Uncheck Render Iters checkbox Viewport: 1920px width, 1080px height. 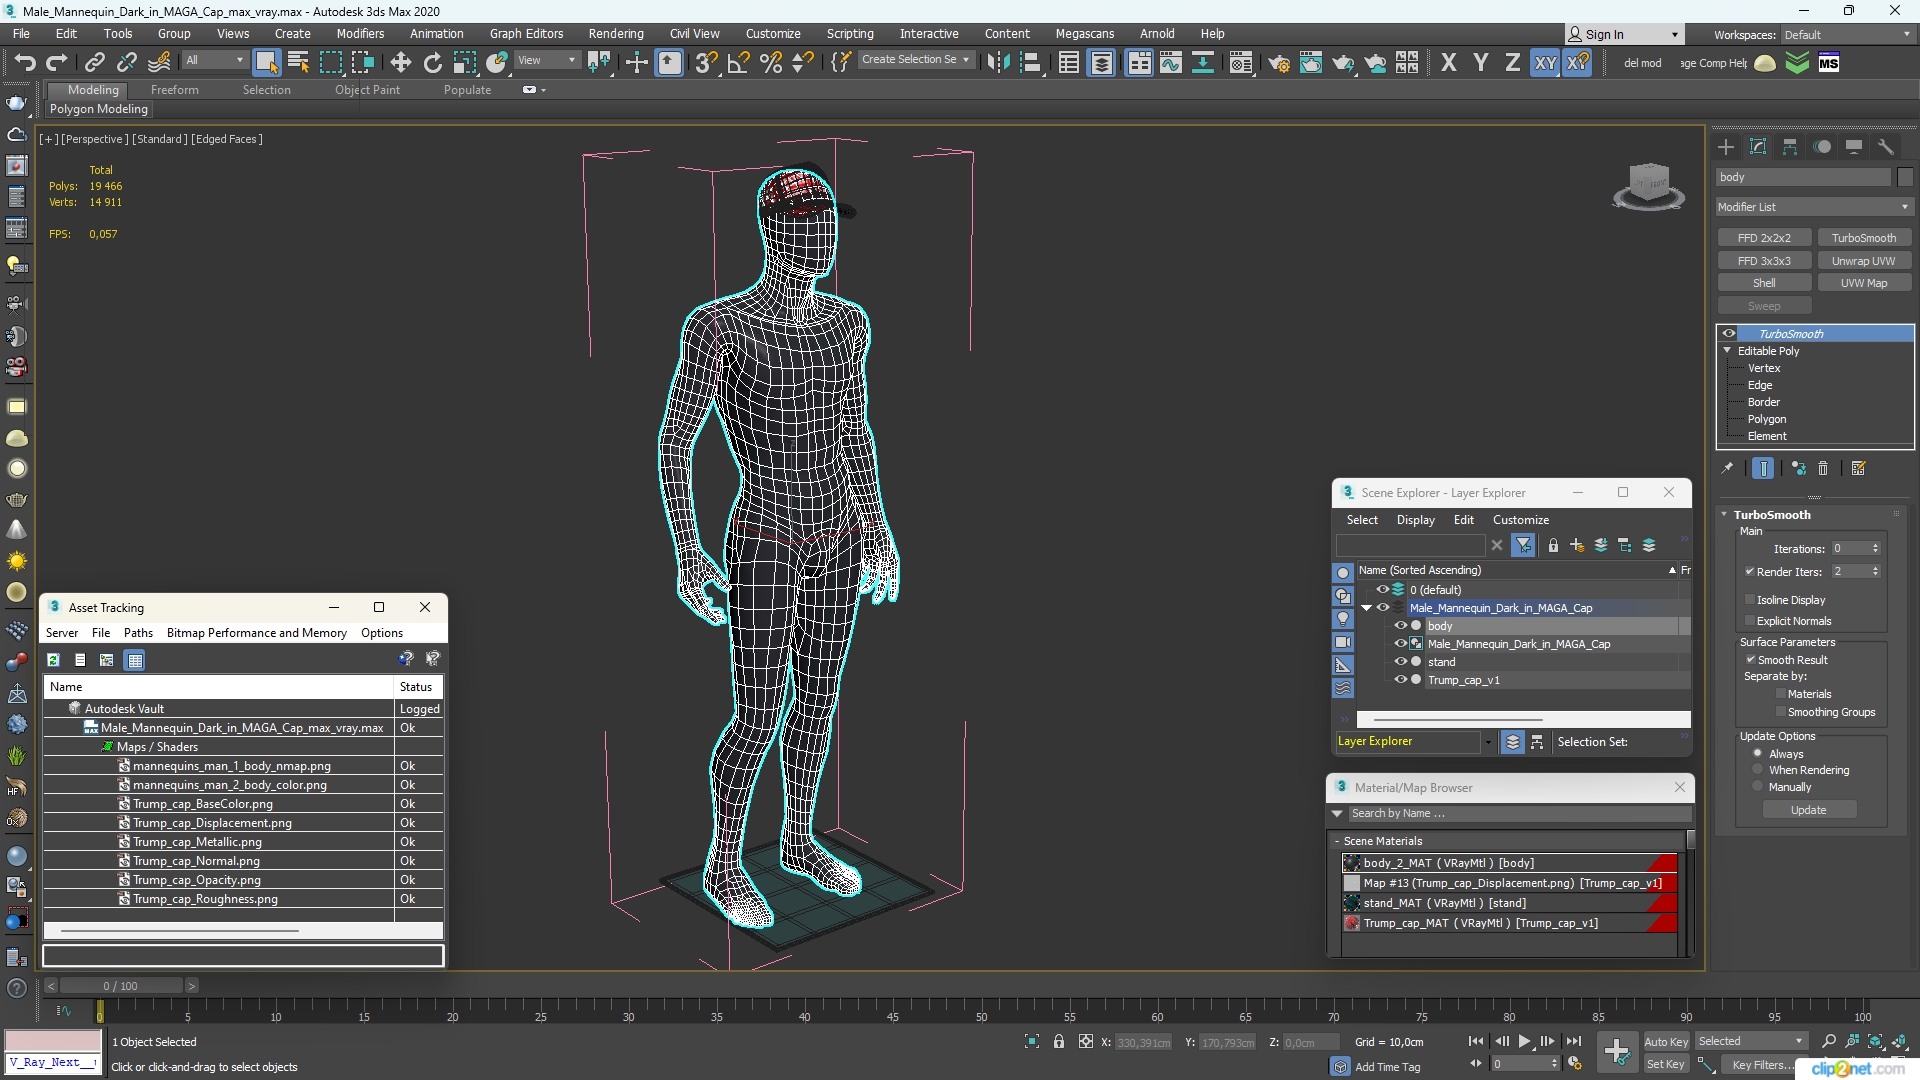[x=1750, y=572]
